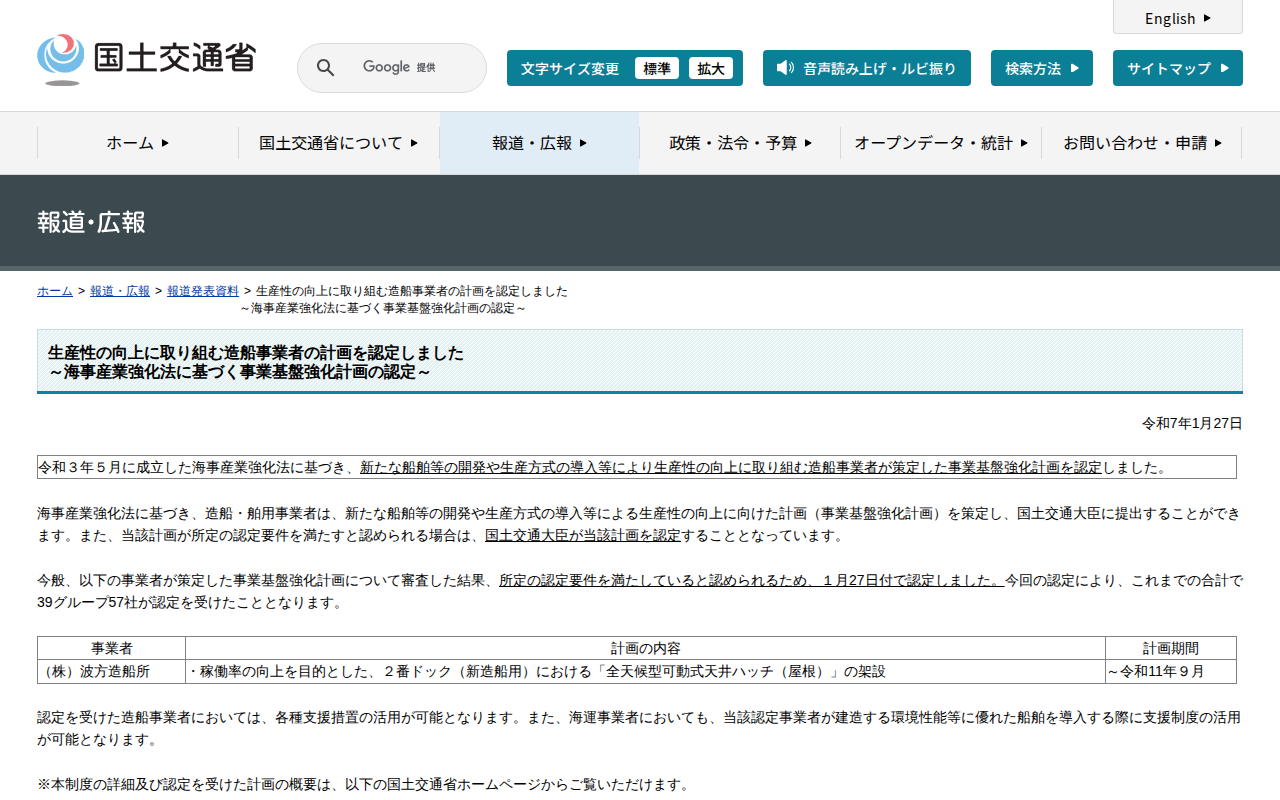The height and width of the screenshot is (800, 1280).
Task: Open オープンデータ・統計 menu item
Action: 940,143
